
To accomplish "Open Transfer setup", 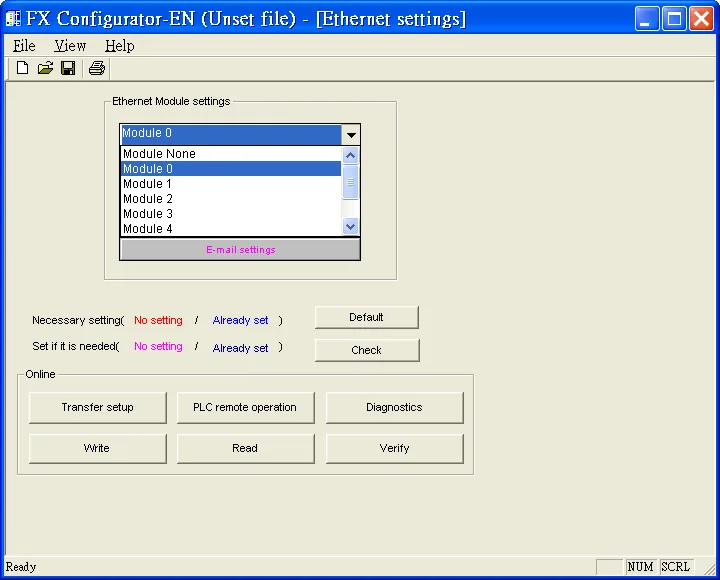I will click(97, 407).
